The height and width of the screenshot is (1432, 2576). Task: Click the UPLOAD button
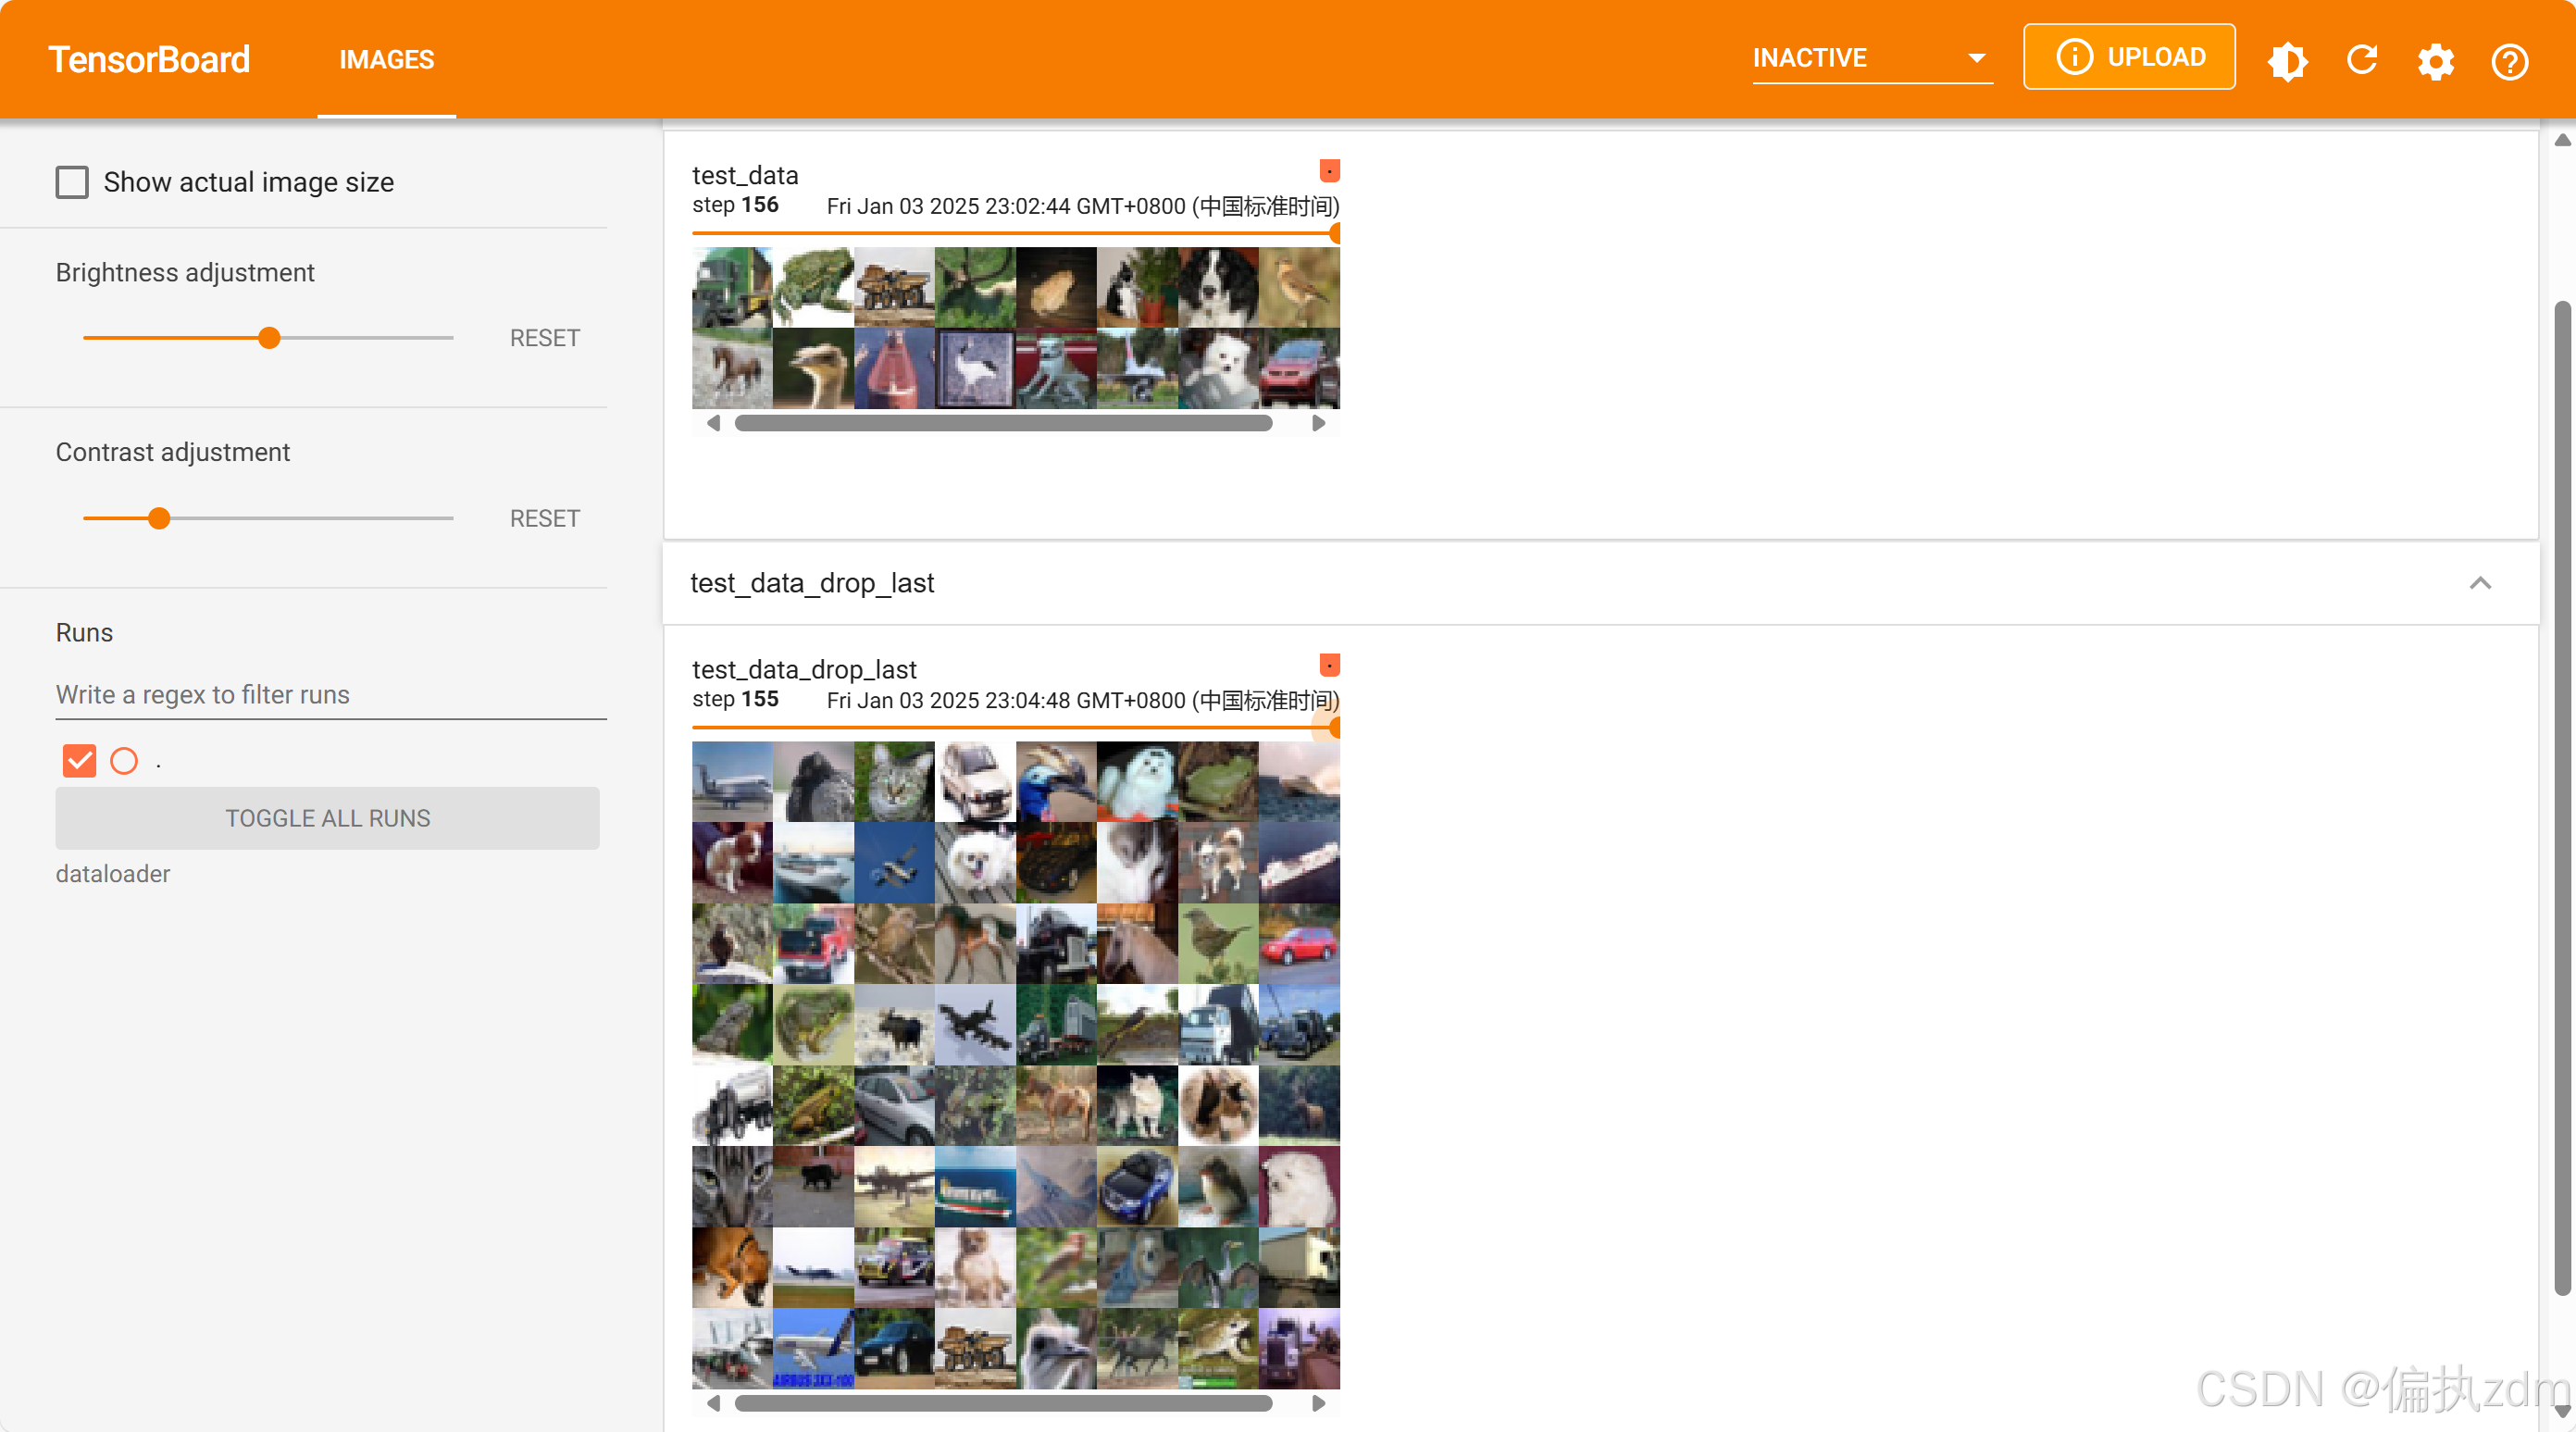pyautogui.click(x=2129, y=57)
